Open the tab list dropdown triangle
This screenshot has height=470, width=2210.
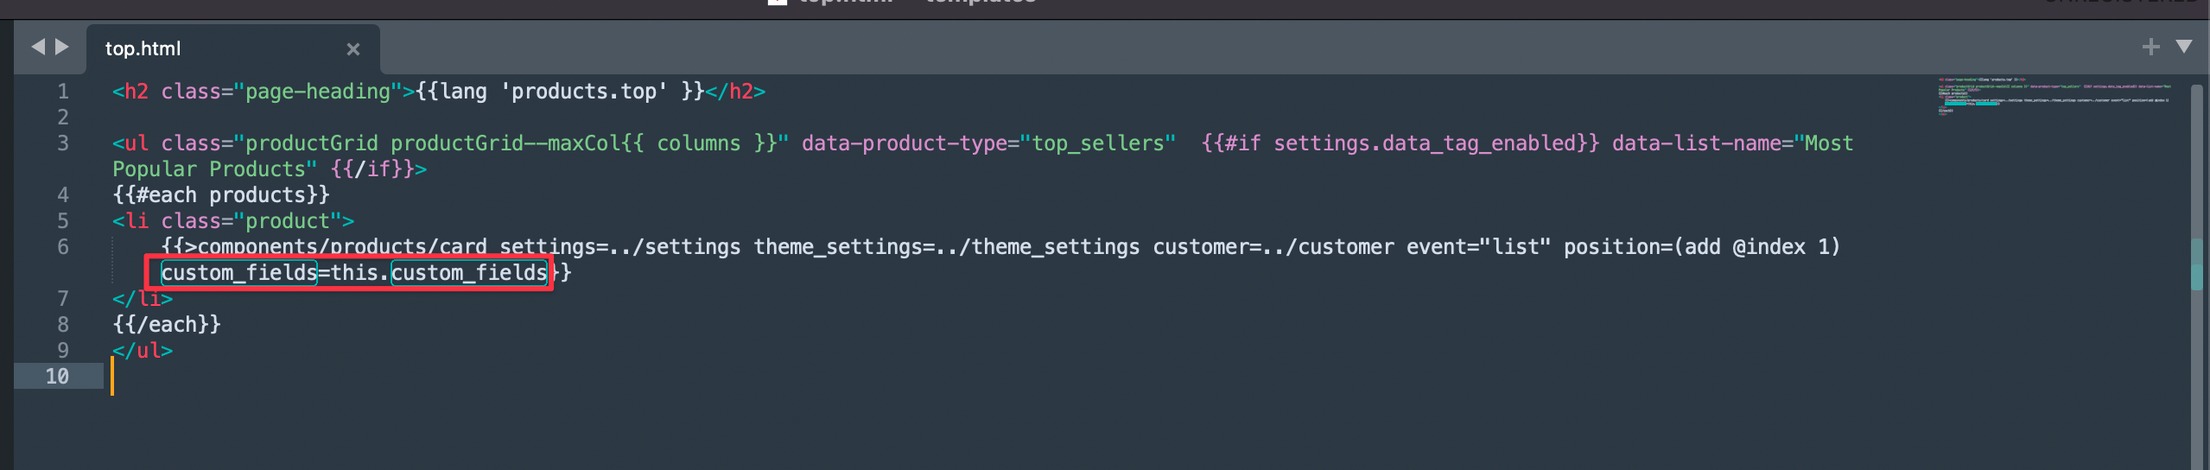pos(2184,47)
